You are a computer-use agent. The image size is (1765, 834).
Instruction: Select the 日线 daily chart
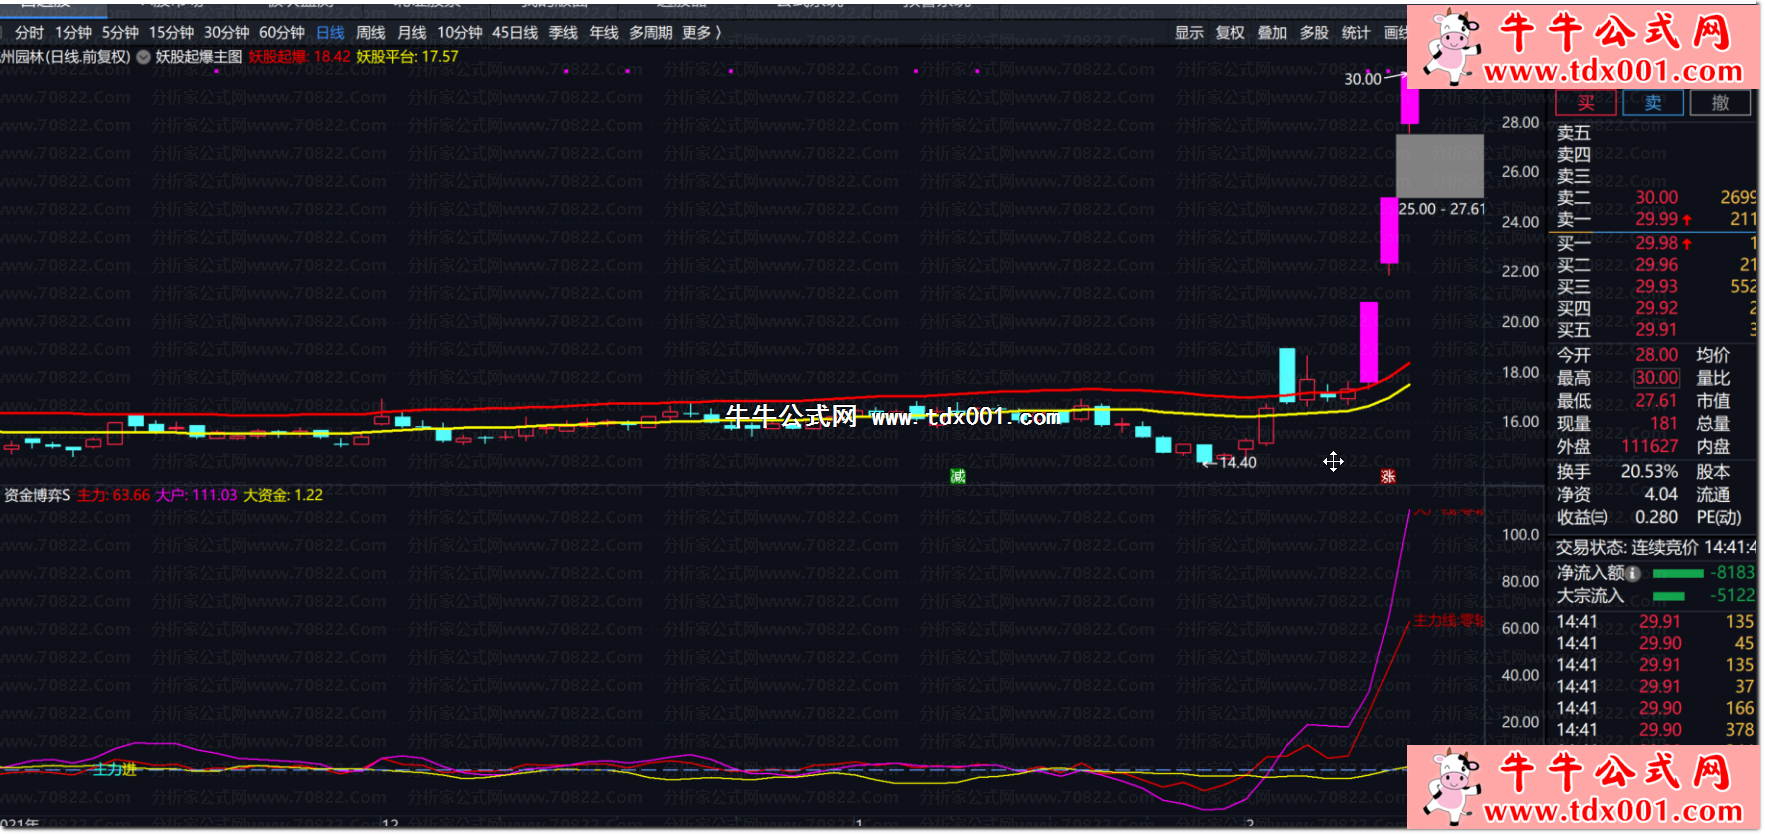330,33
